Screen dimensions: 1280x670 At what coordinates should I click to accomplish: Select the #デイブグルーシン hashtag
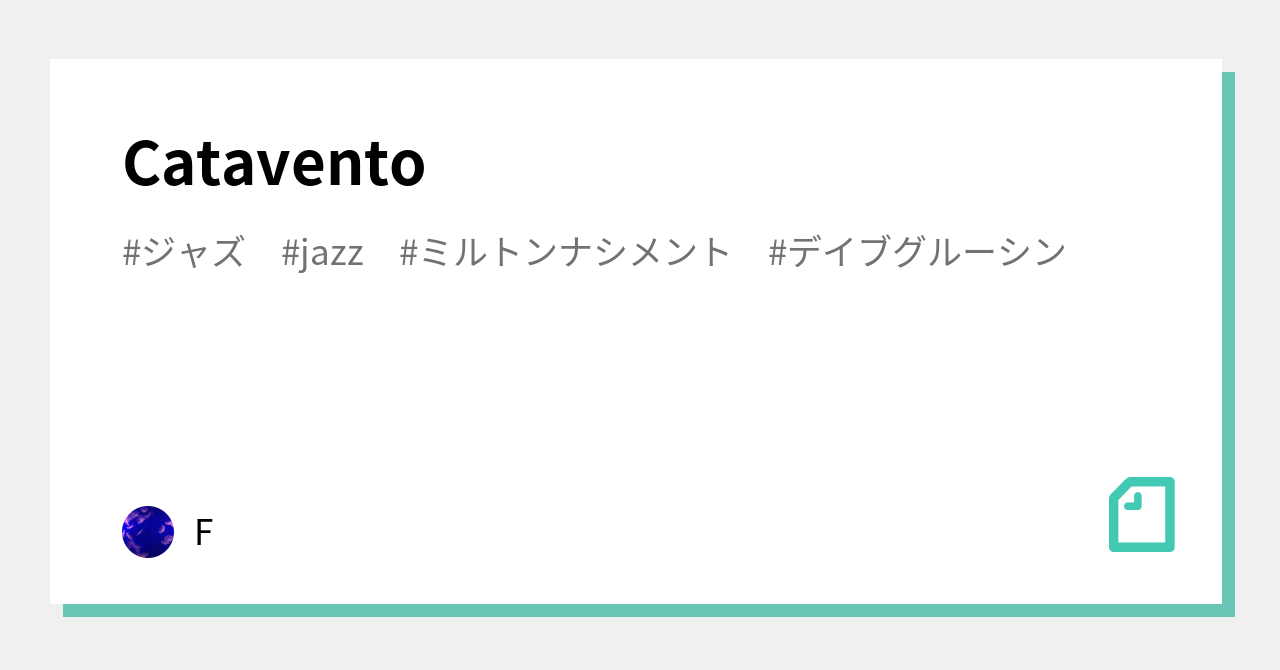(x=917, y=252)
